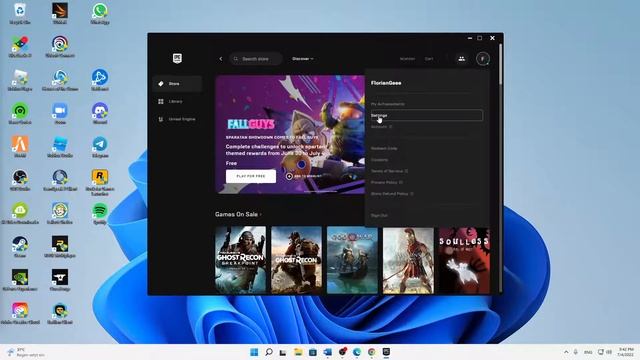Open the GeForce Experience desktop icon

pos(20,280)
